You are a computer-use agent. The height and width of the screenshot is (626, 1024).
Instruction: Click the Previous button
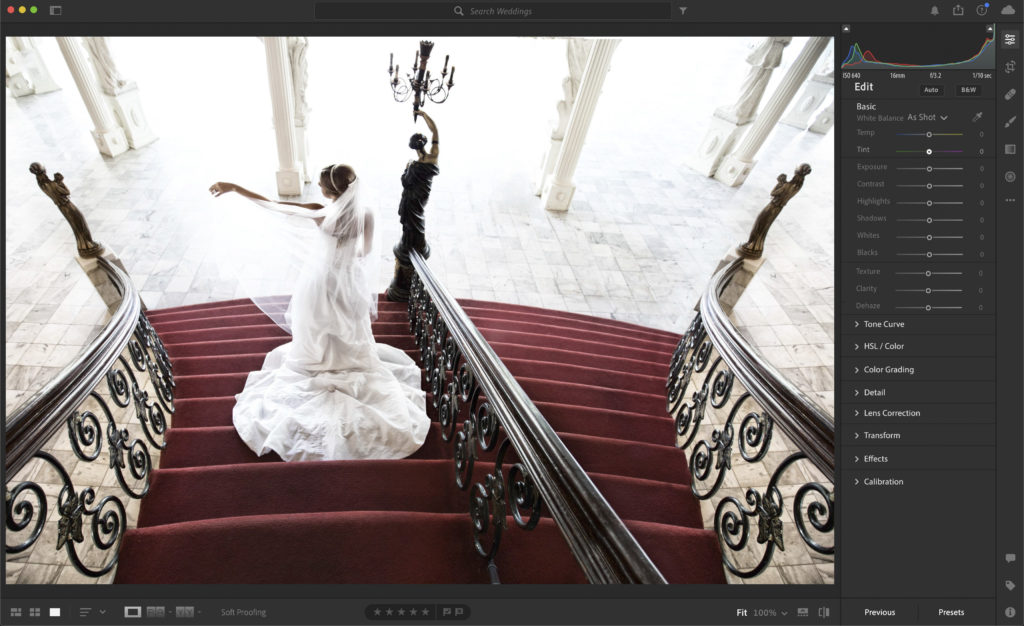coord(879,612)
